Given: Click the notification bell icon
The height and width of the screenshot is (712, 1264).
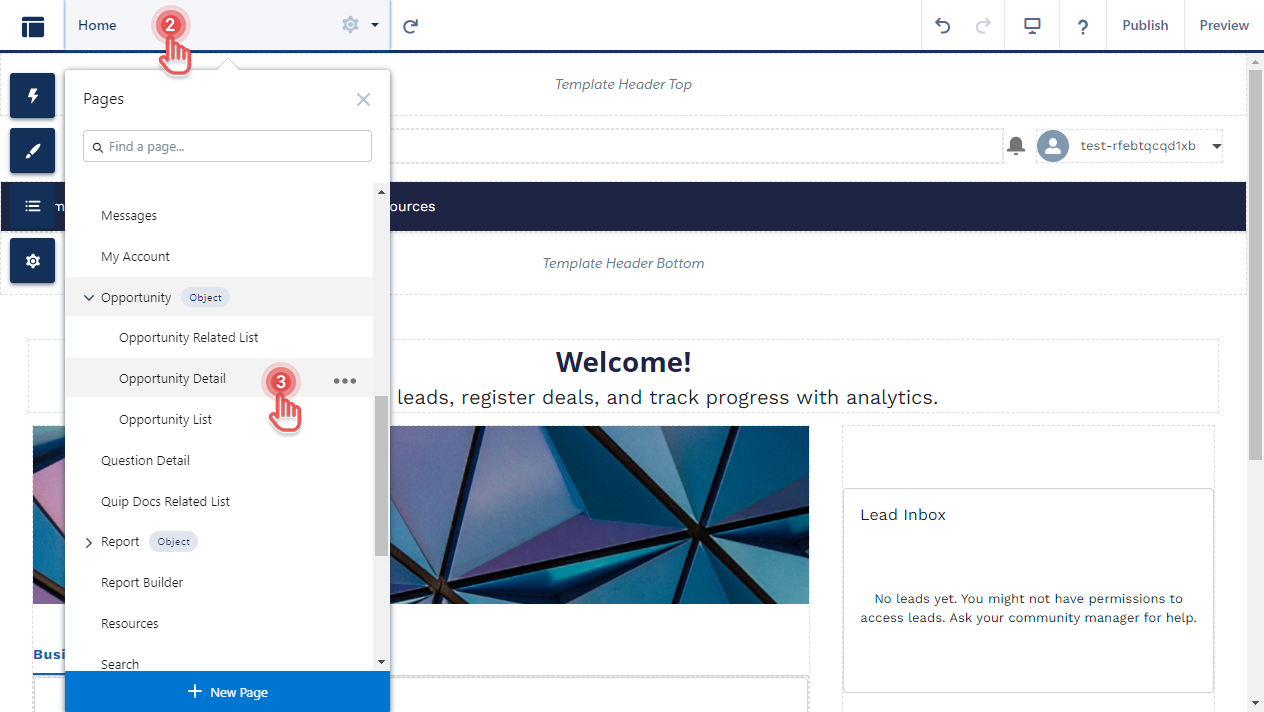Looking at the screenshot, I should 1016,146.
